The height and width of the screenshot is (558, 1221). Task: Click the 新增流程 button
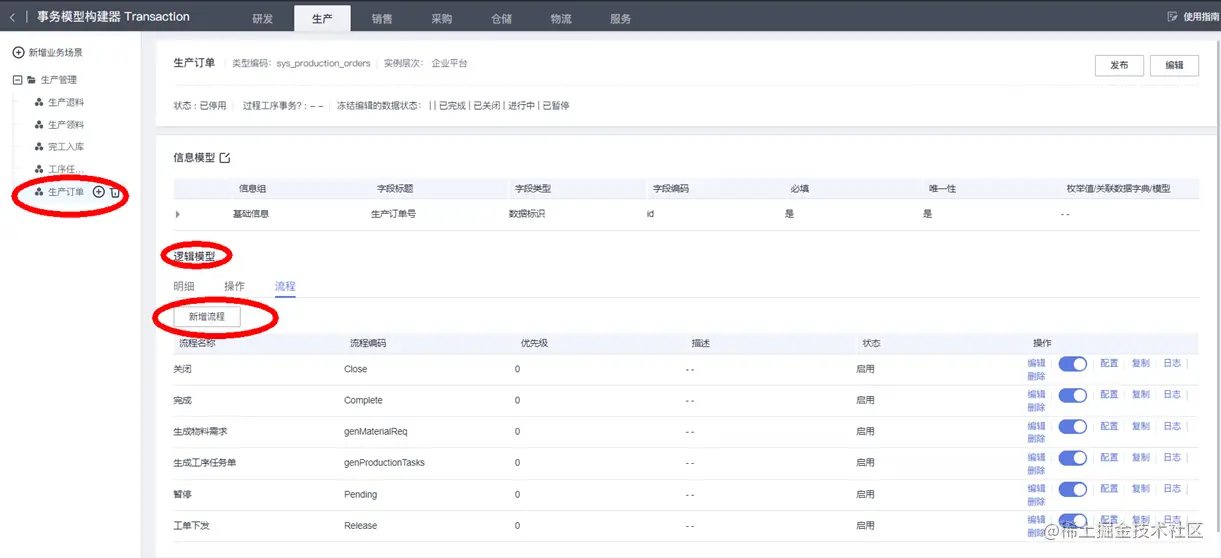[x=207, y=316]
